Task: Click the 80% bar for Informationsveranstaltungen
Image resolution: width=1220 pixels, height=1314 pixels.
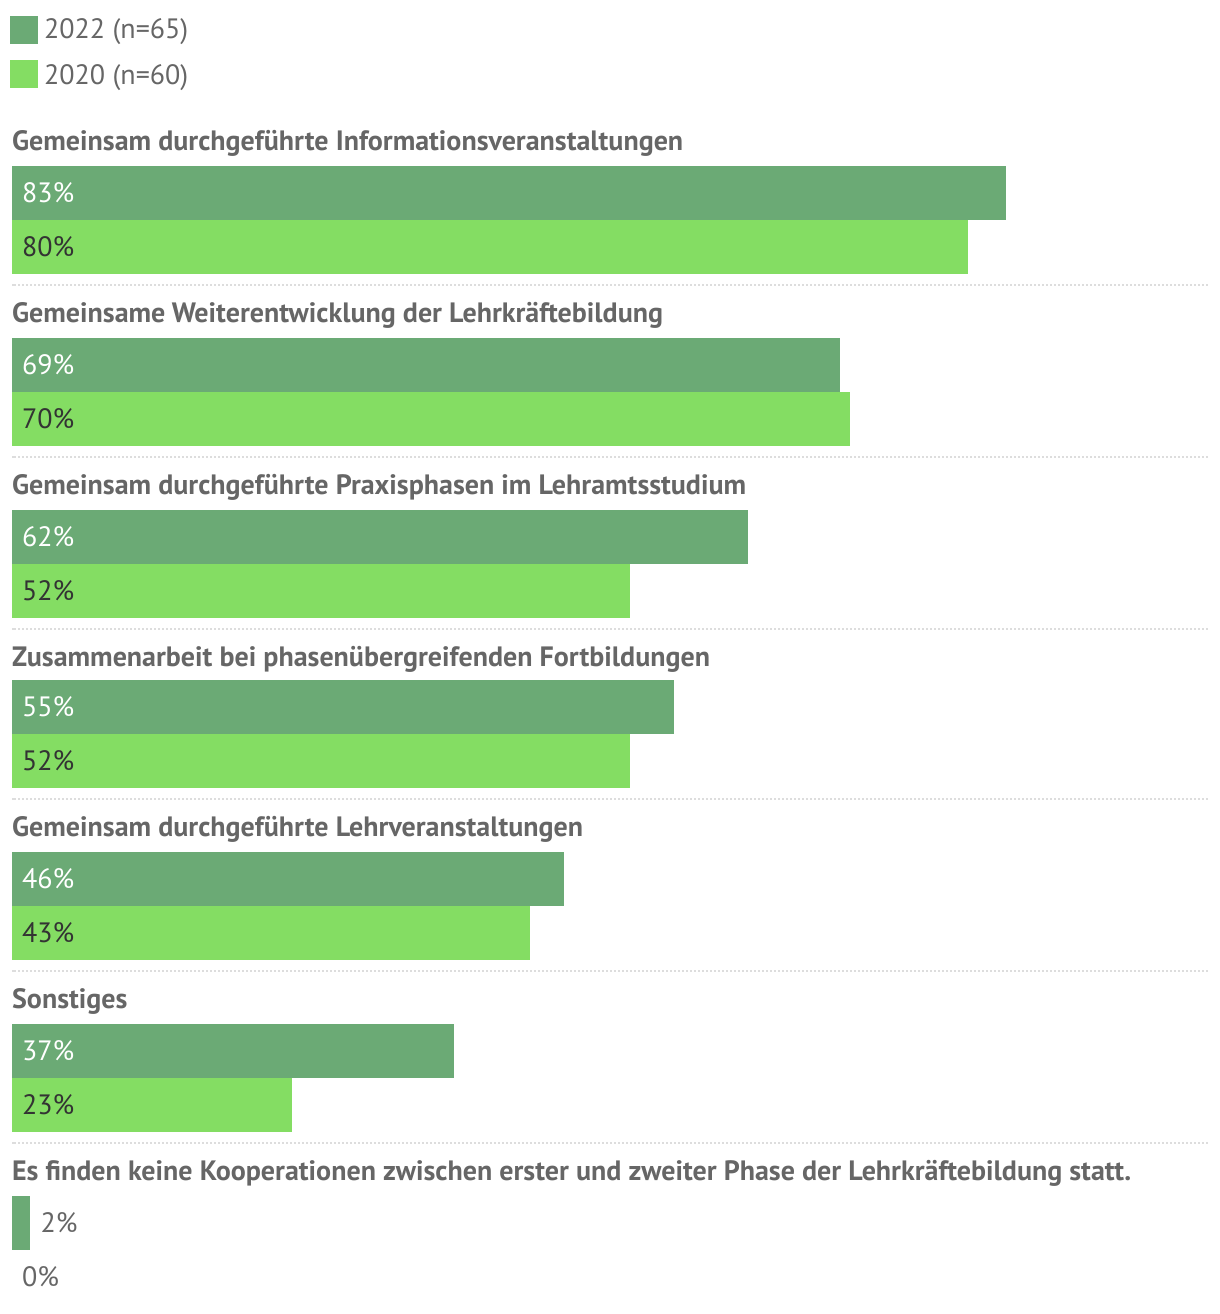Action: click(x=490, y=247)
